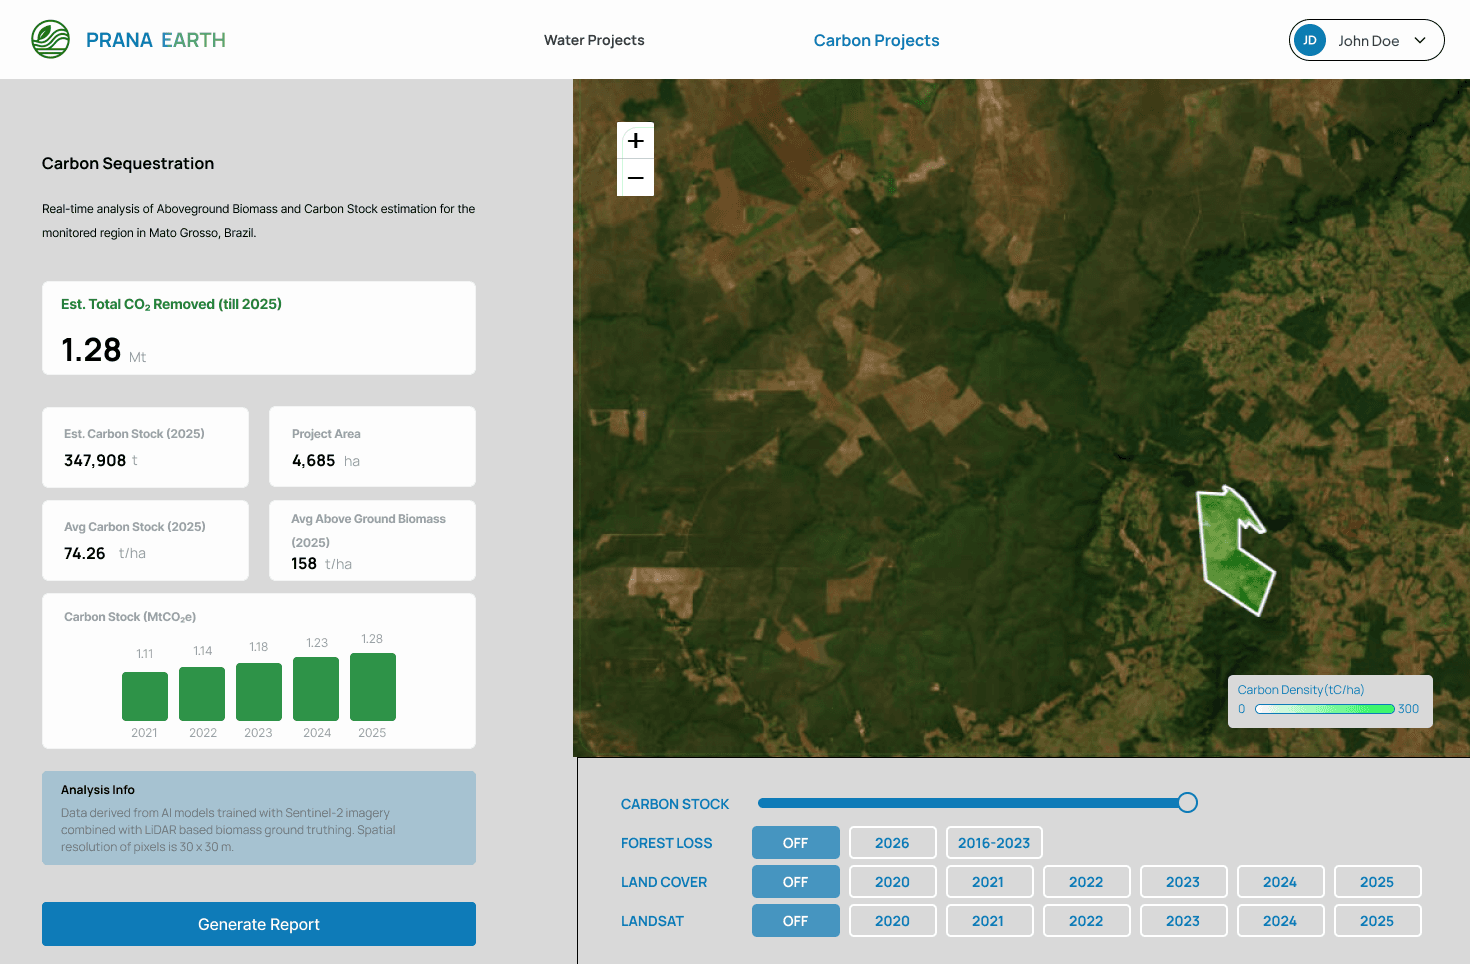Click the 2025 carbon stock bar
Viewport: 1470px width, 964px height.
click(373, 687)
